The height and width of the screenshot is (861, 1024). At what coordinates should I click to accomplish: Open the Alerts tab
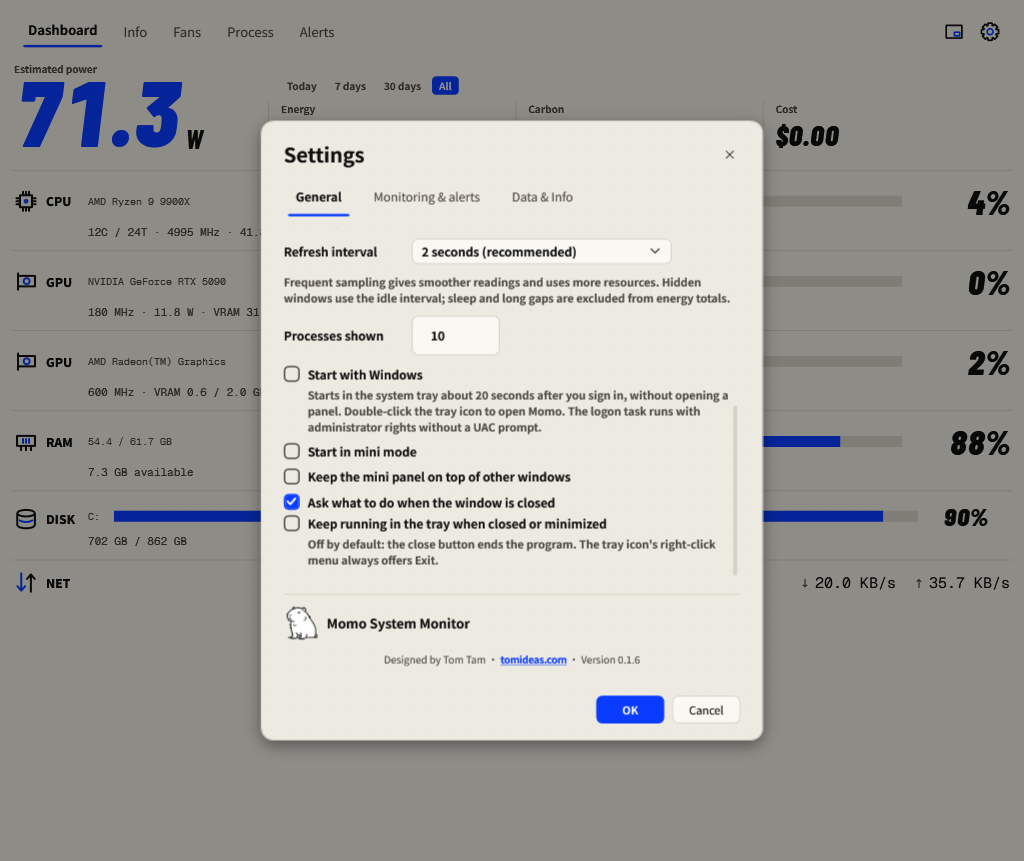(x=317, y=32)
